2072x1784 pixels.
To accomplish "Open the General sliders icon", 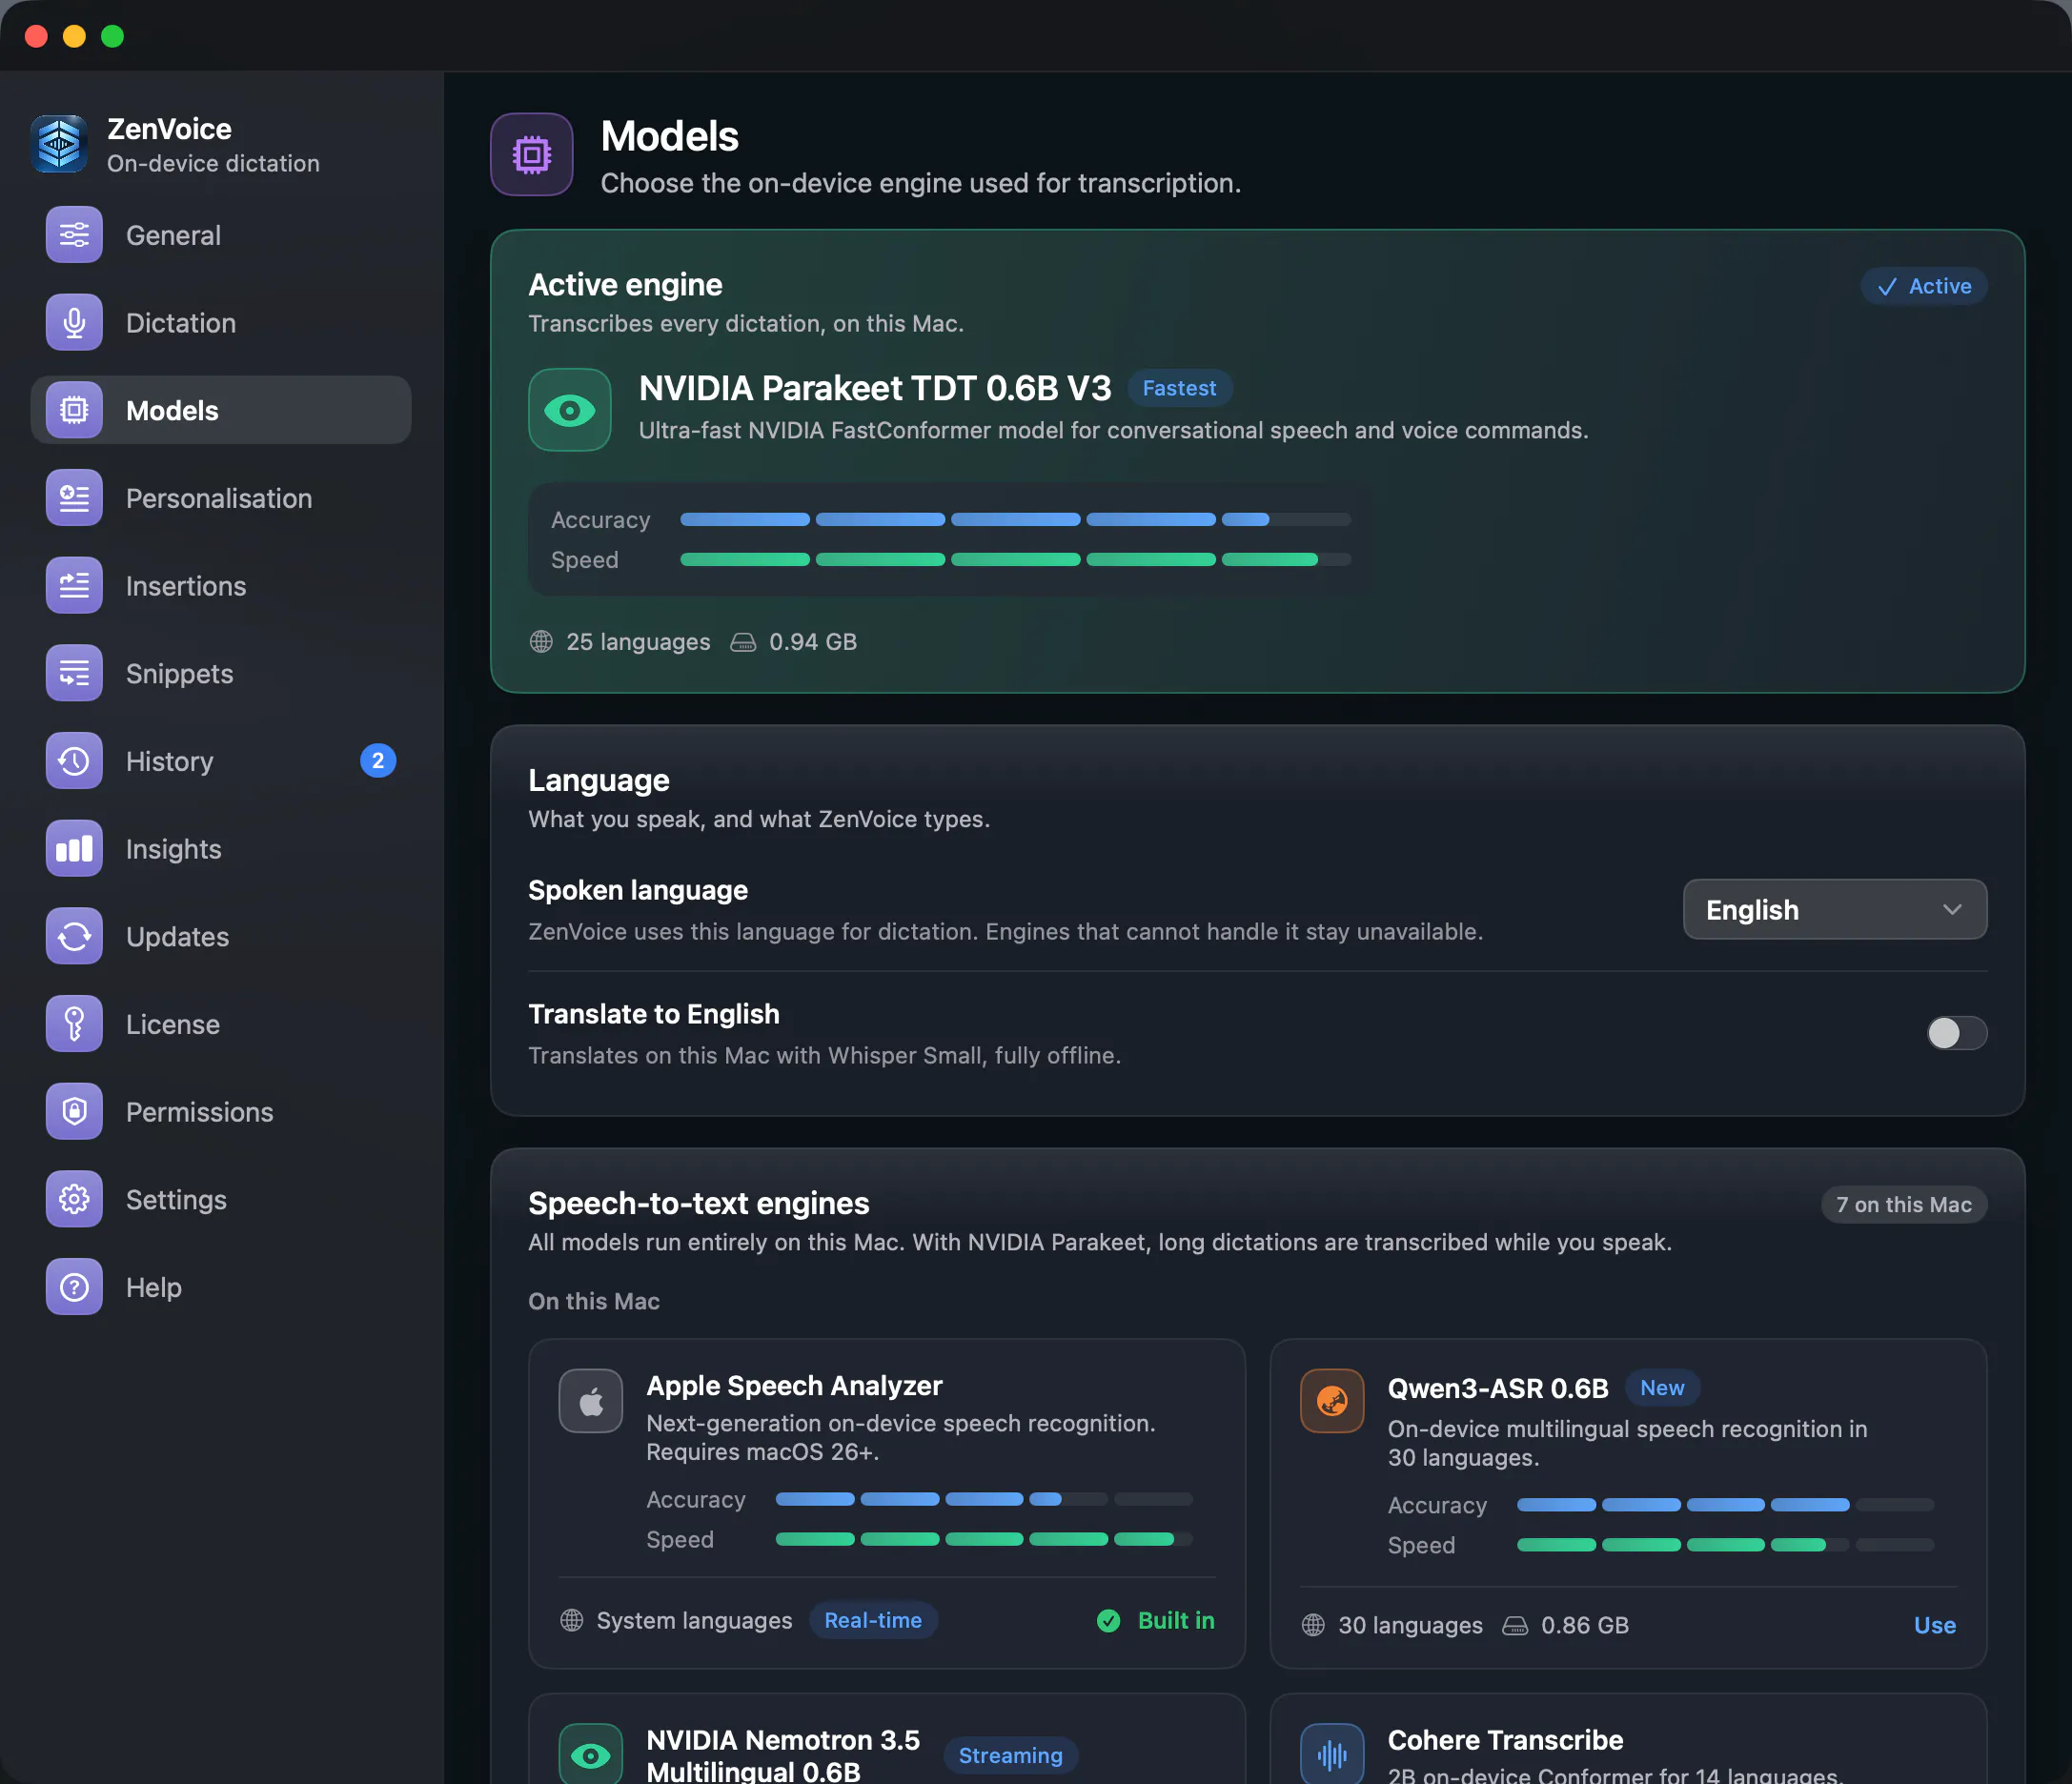I will coord(74,235).
